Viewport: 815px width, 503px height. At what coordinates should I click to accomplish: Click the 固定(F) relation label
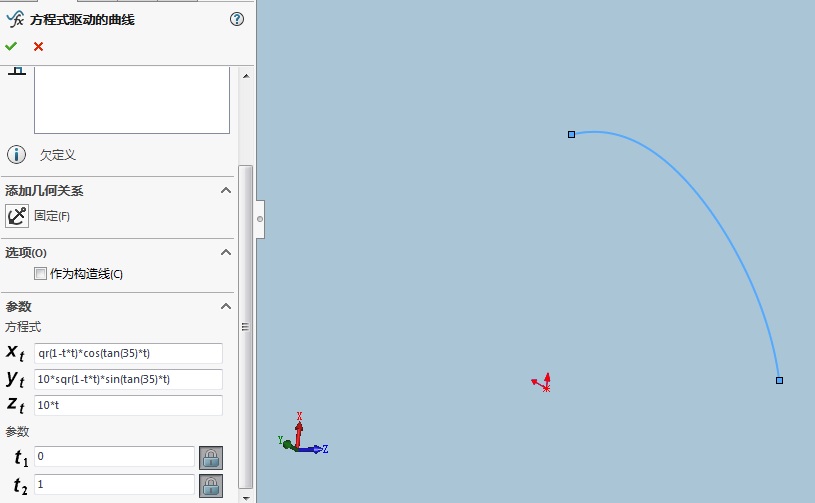click(52, 216)
